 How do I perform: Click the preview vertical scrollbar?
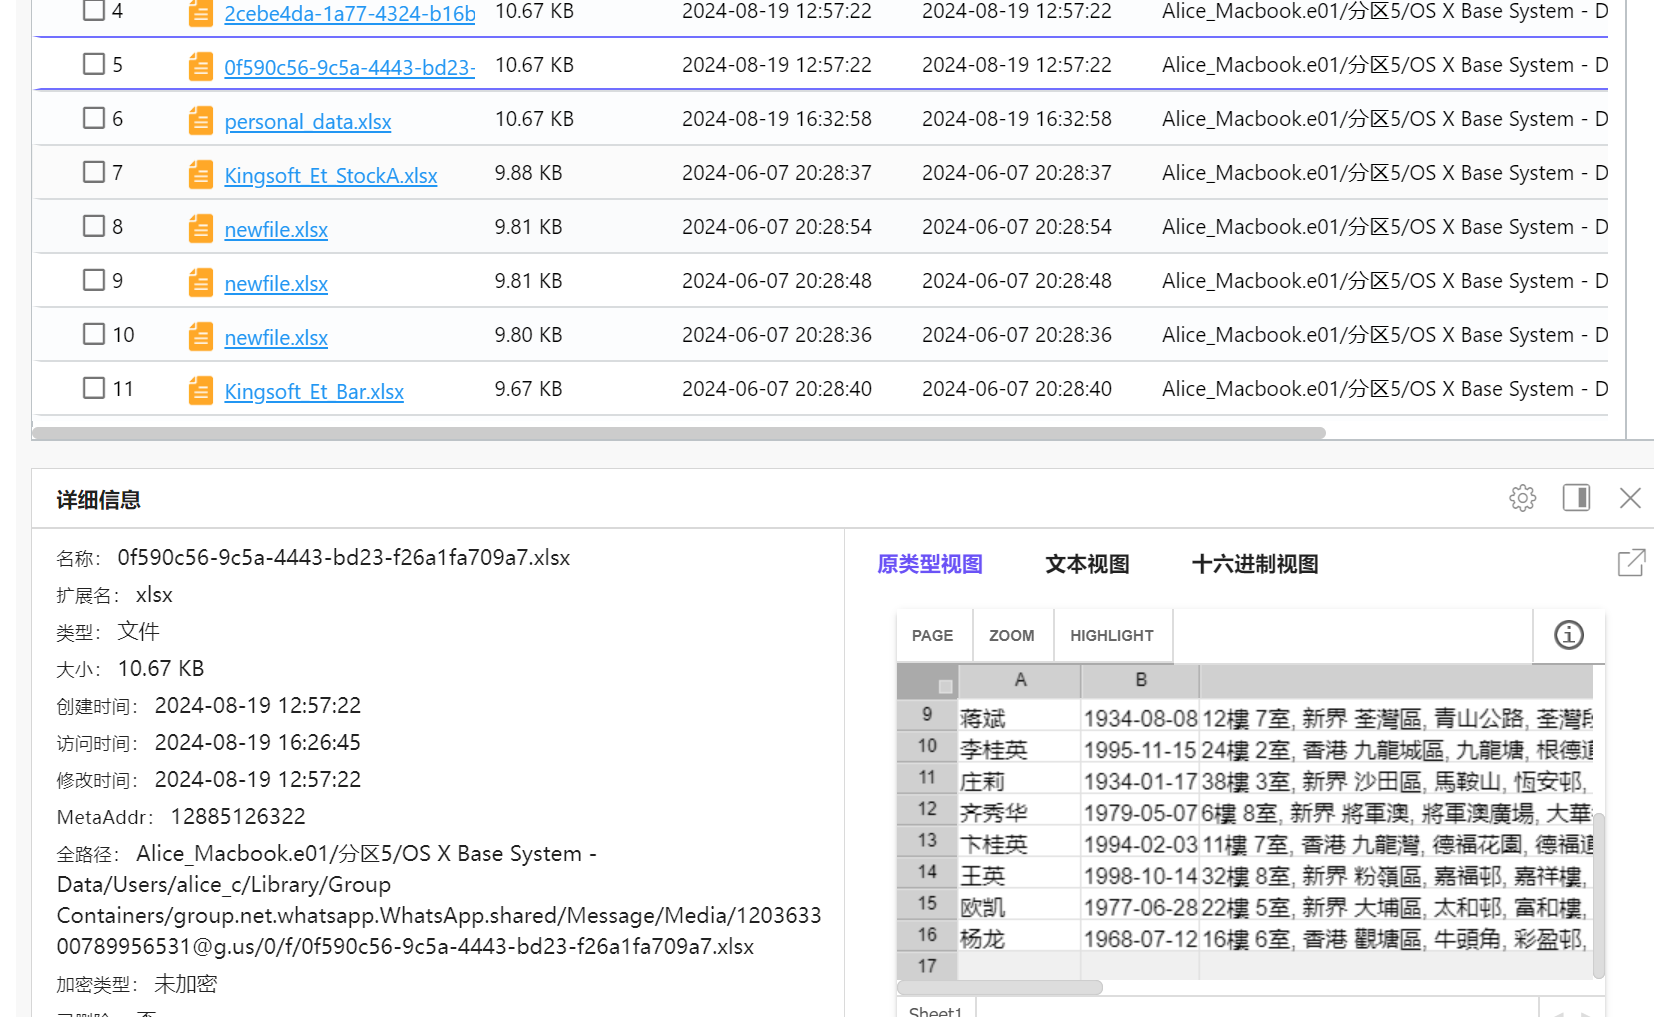[x=1598, y=895]
